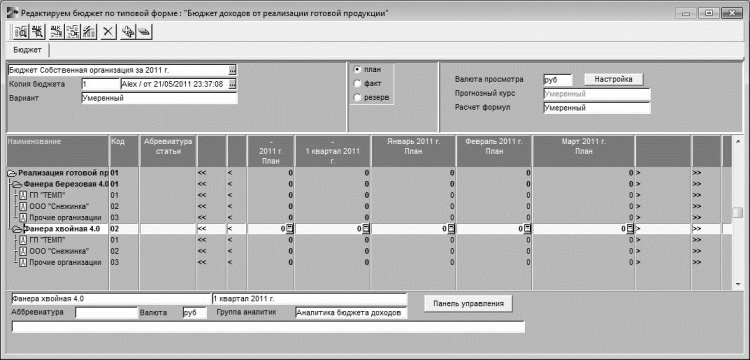
Task: Click the X delete toolbar icon
Action: [109, 32]
